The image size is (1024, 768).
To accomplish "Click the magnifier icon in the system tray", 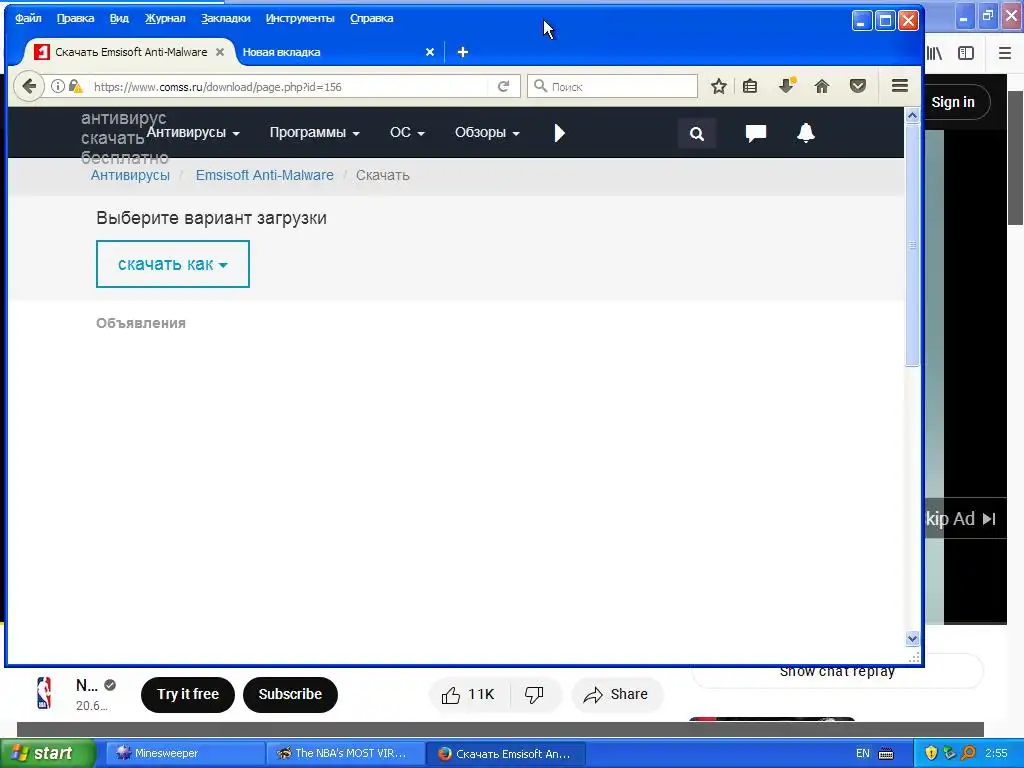I will pyautogui.click(x=968, y=753).
